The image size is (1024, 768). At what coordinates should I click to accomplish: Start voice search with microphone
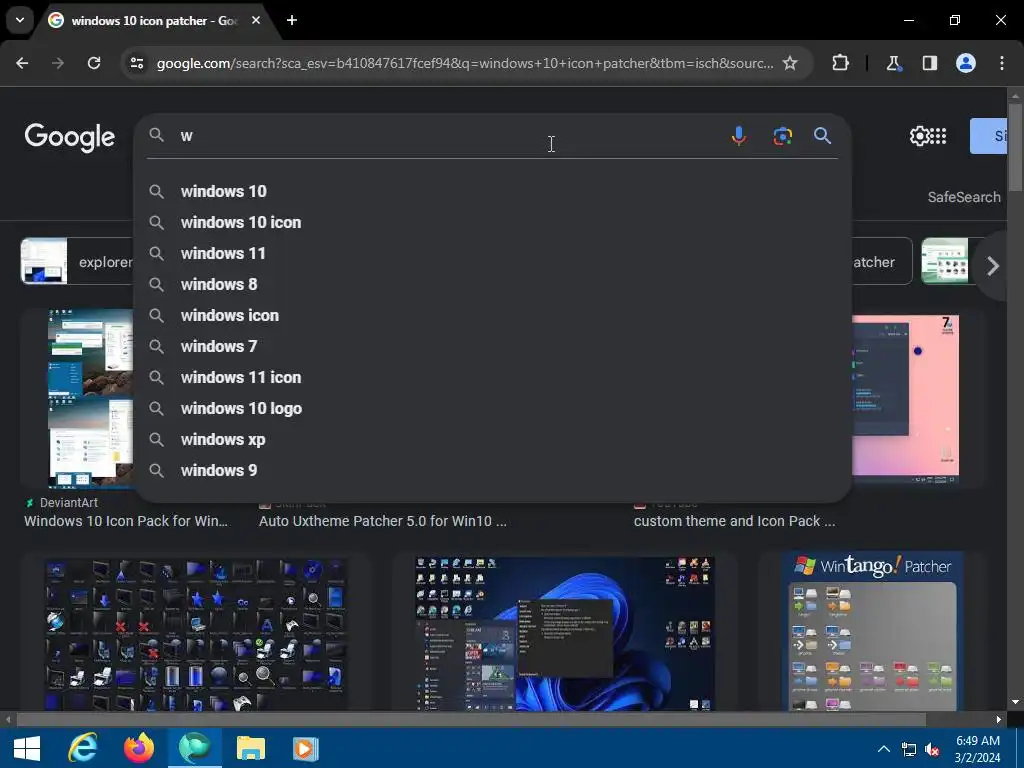coord(739,136)
